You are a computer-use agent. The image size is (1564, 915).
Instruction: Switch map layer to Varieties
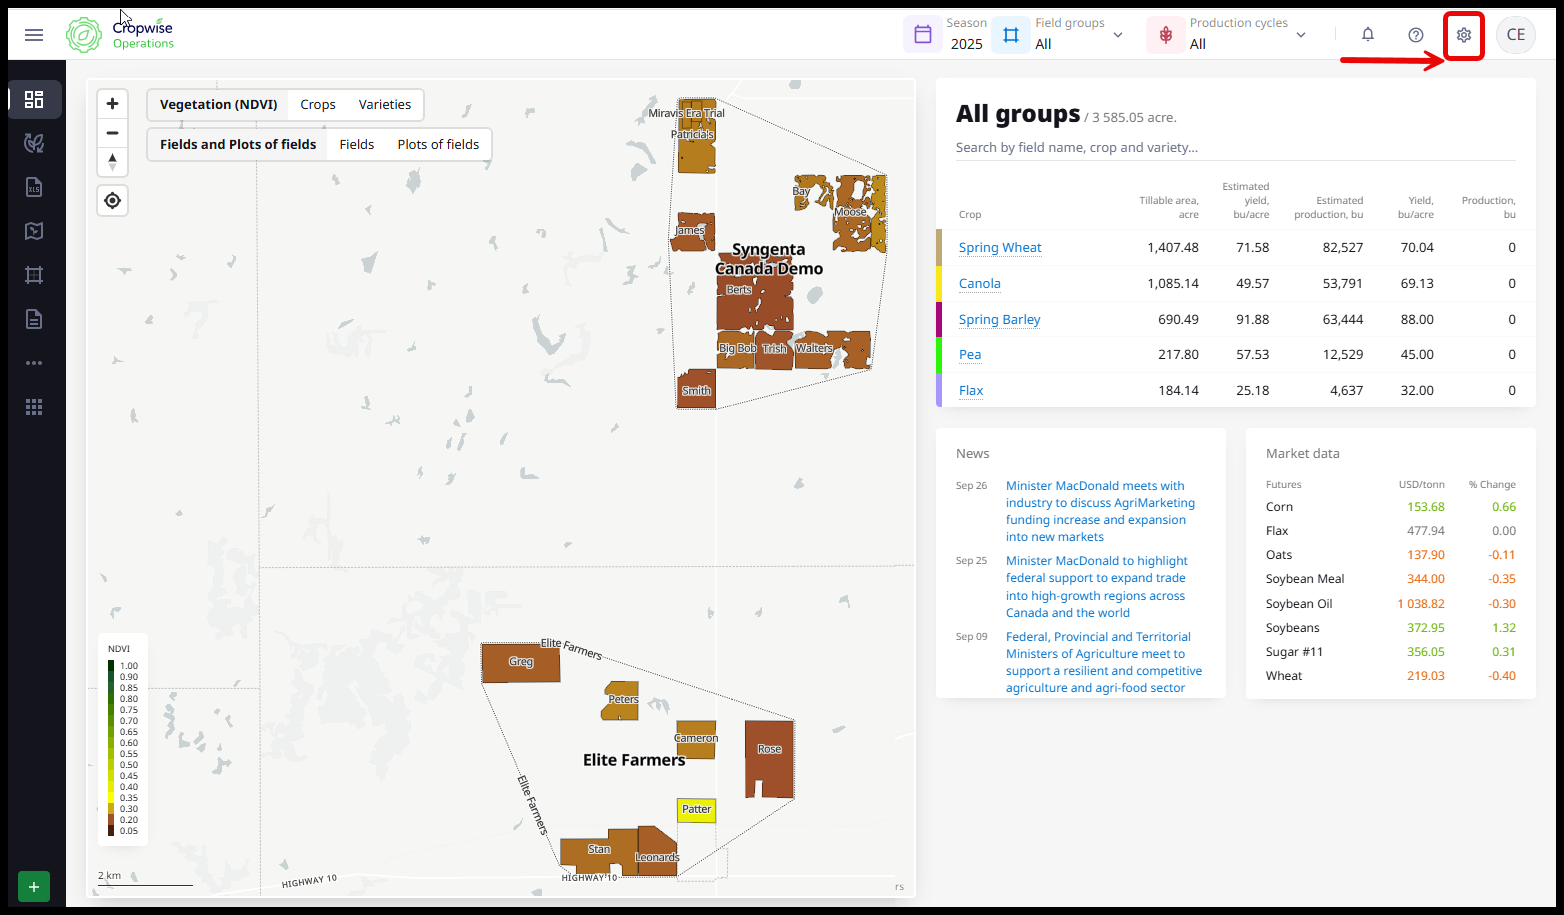(x=385, y=105)
